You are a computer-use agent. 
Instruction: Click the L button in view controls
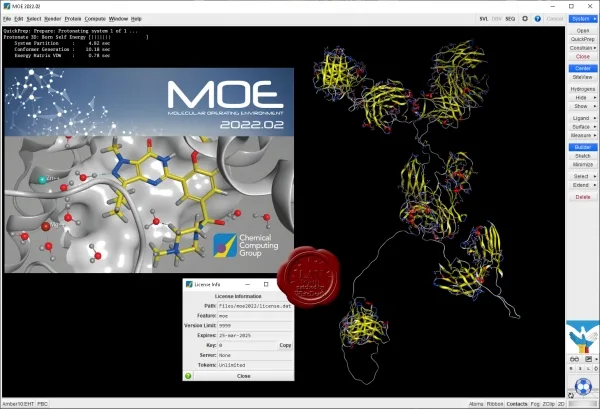(589, 368)
